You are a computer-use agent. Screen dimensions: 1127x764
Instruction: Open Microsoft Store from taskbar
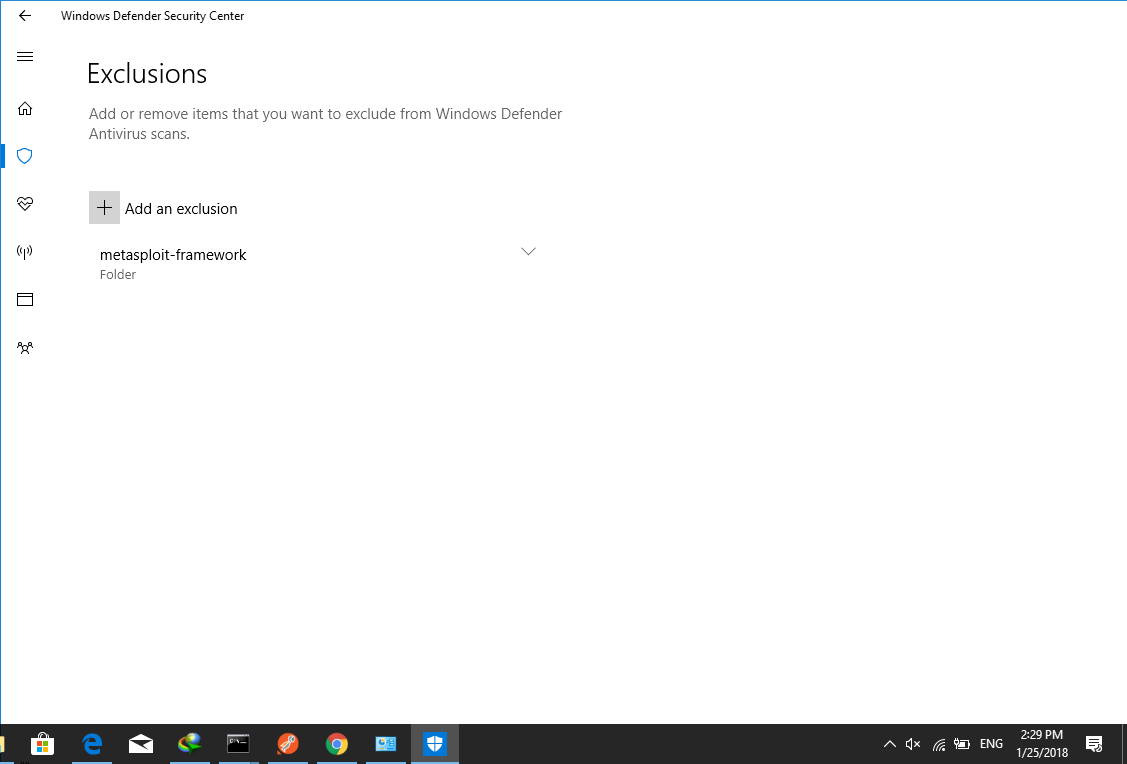click(43, 744)
